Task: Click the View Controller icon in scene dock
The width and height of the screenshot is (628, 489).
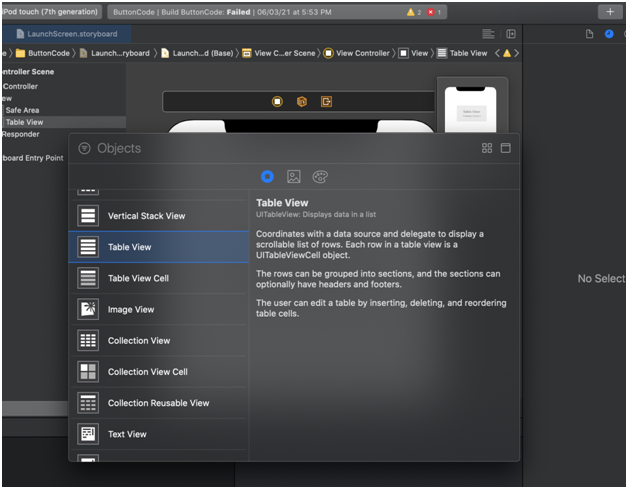Action: 277,101
